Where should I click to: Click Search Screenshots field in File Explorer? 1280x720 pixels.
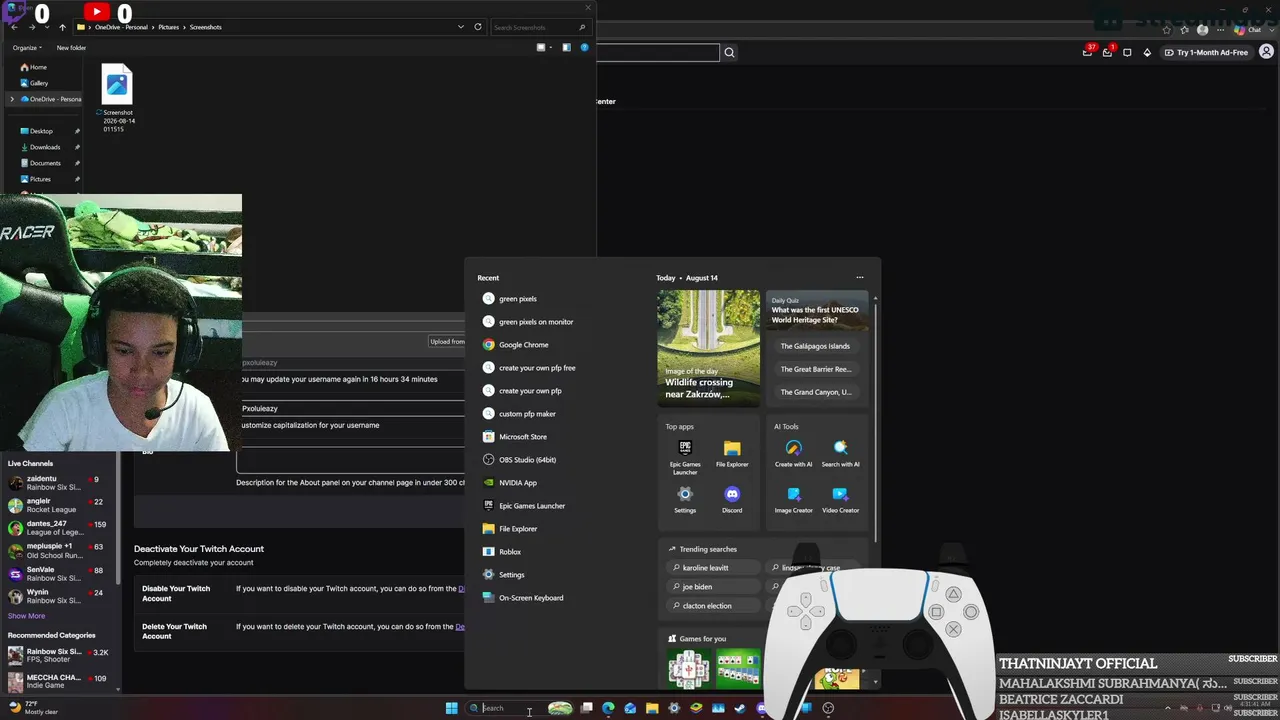coord(539,27)
